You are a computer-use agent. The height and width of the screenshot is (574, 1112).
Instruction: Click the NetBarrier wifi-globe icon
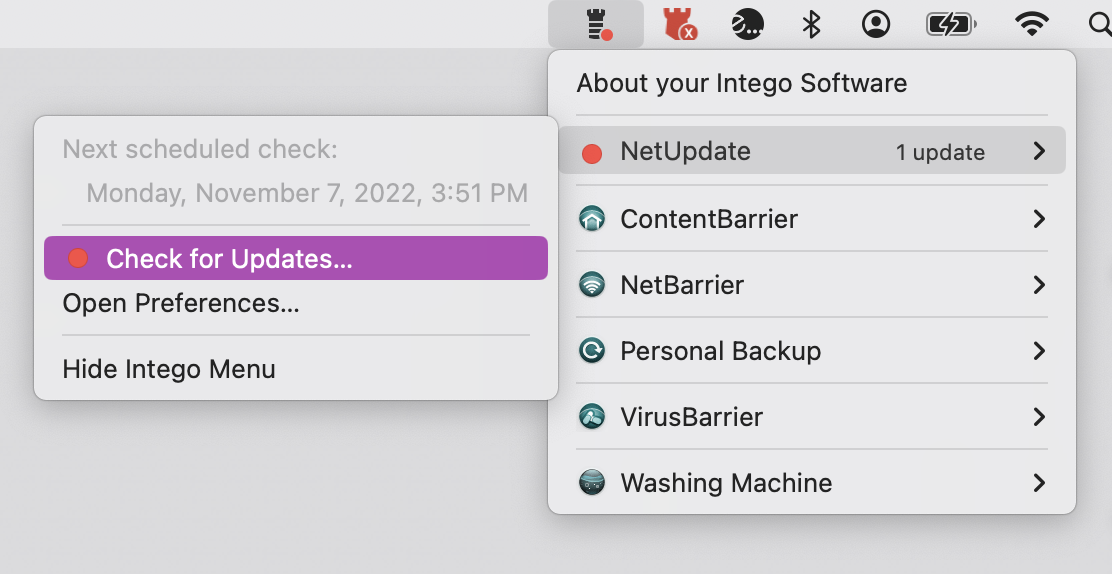pyautogui.click(x=591, y=285)
